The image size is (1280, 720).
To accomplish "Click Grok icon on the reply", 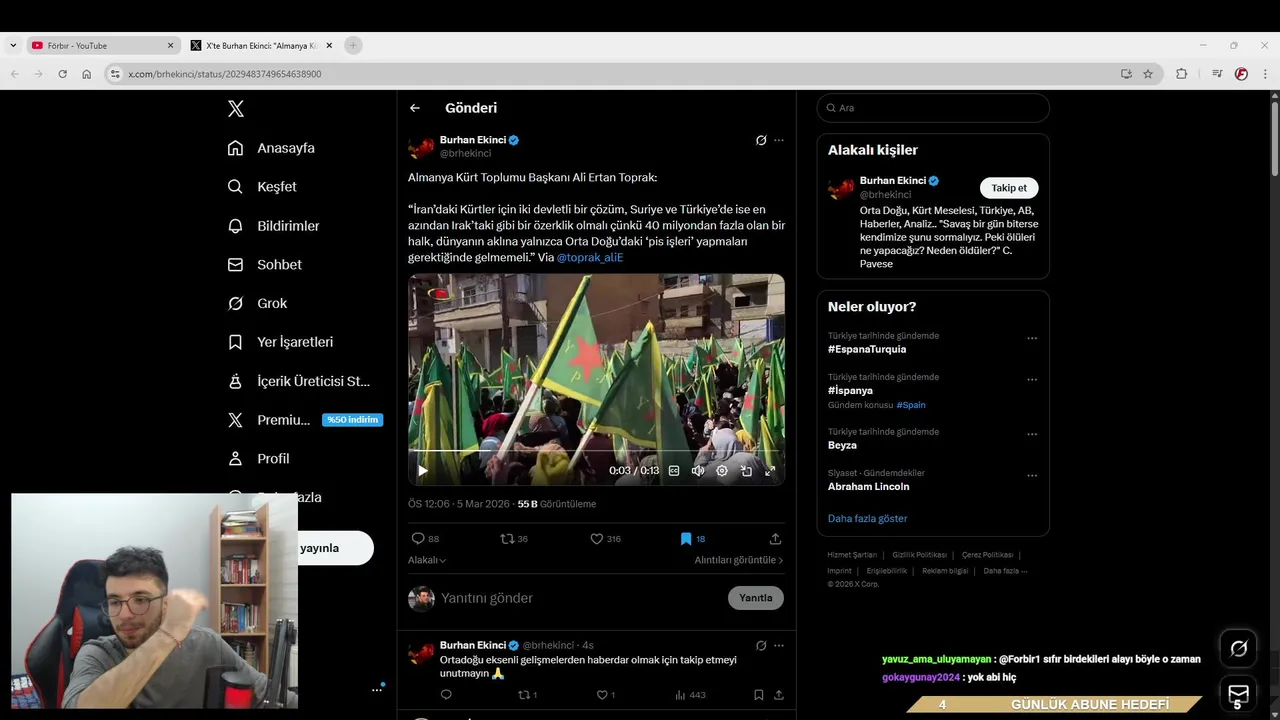I will 761,646.
